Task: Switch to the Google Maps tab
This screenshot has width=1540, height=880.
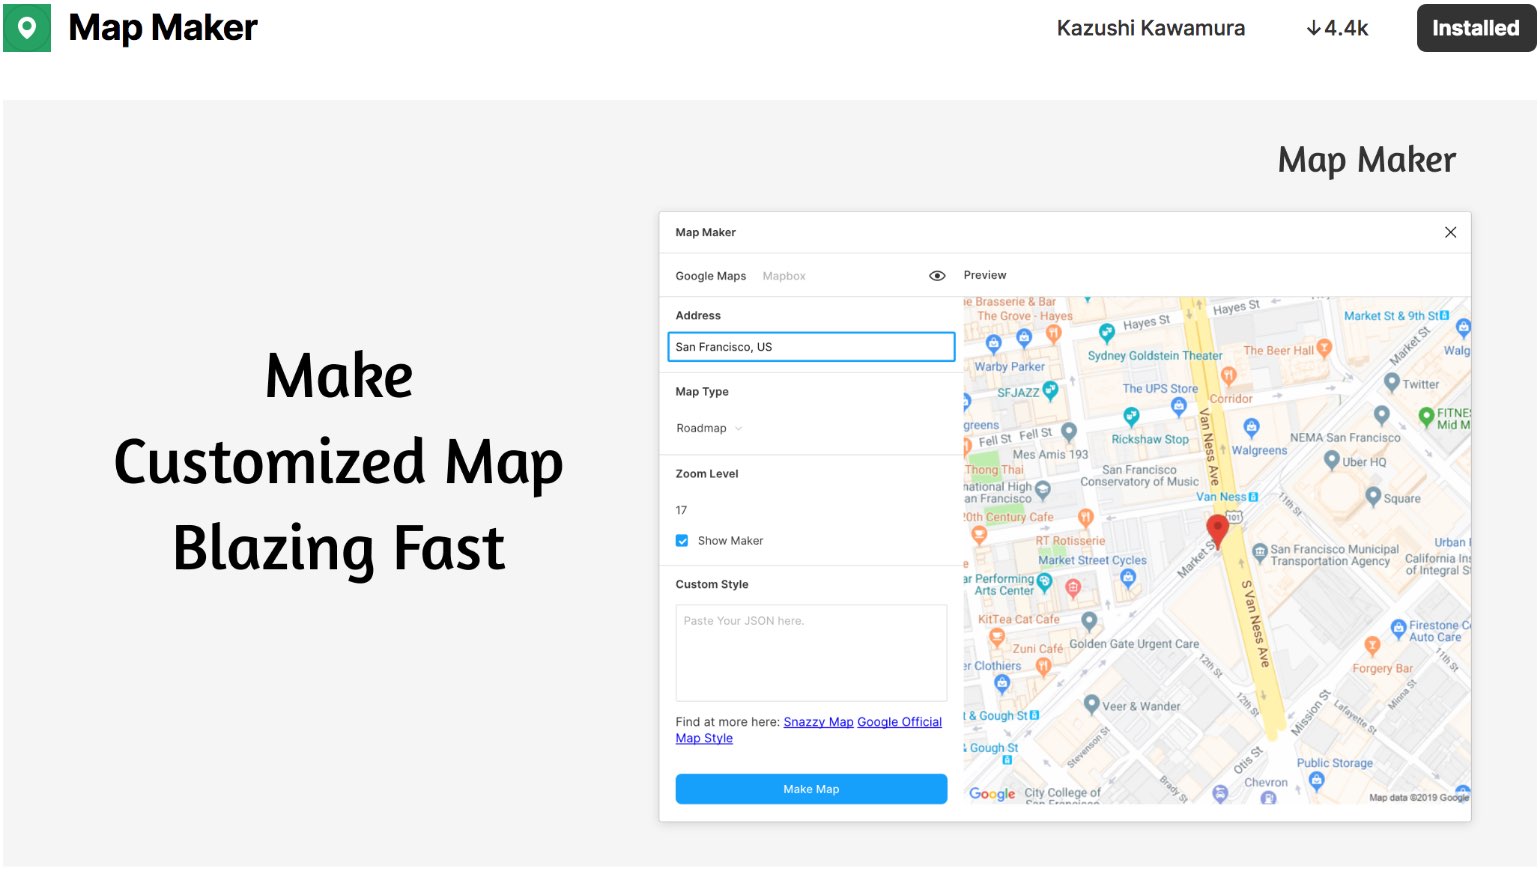Action: tap(710, 276)
